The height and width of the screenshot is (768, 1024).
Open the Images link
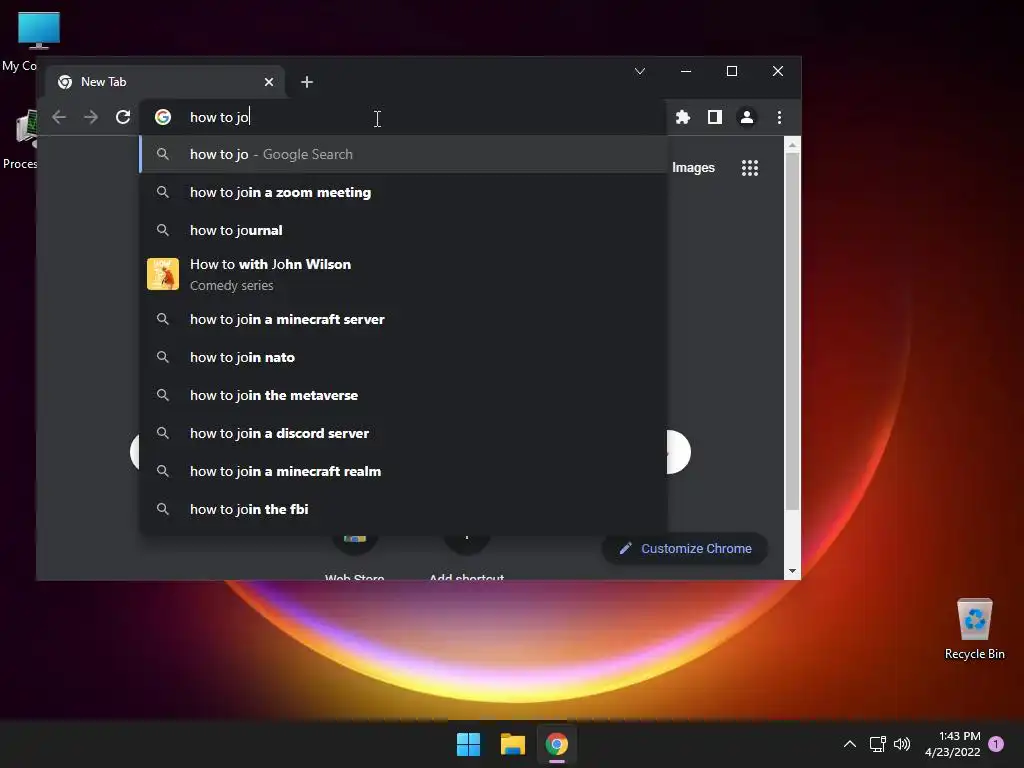click(x=693, y=168)
